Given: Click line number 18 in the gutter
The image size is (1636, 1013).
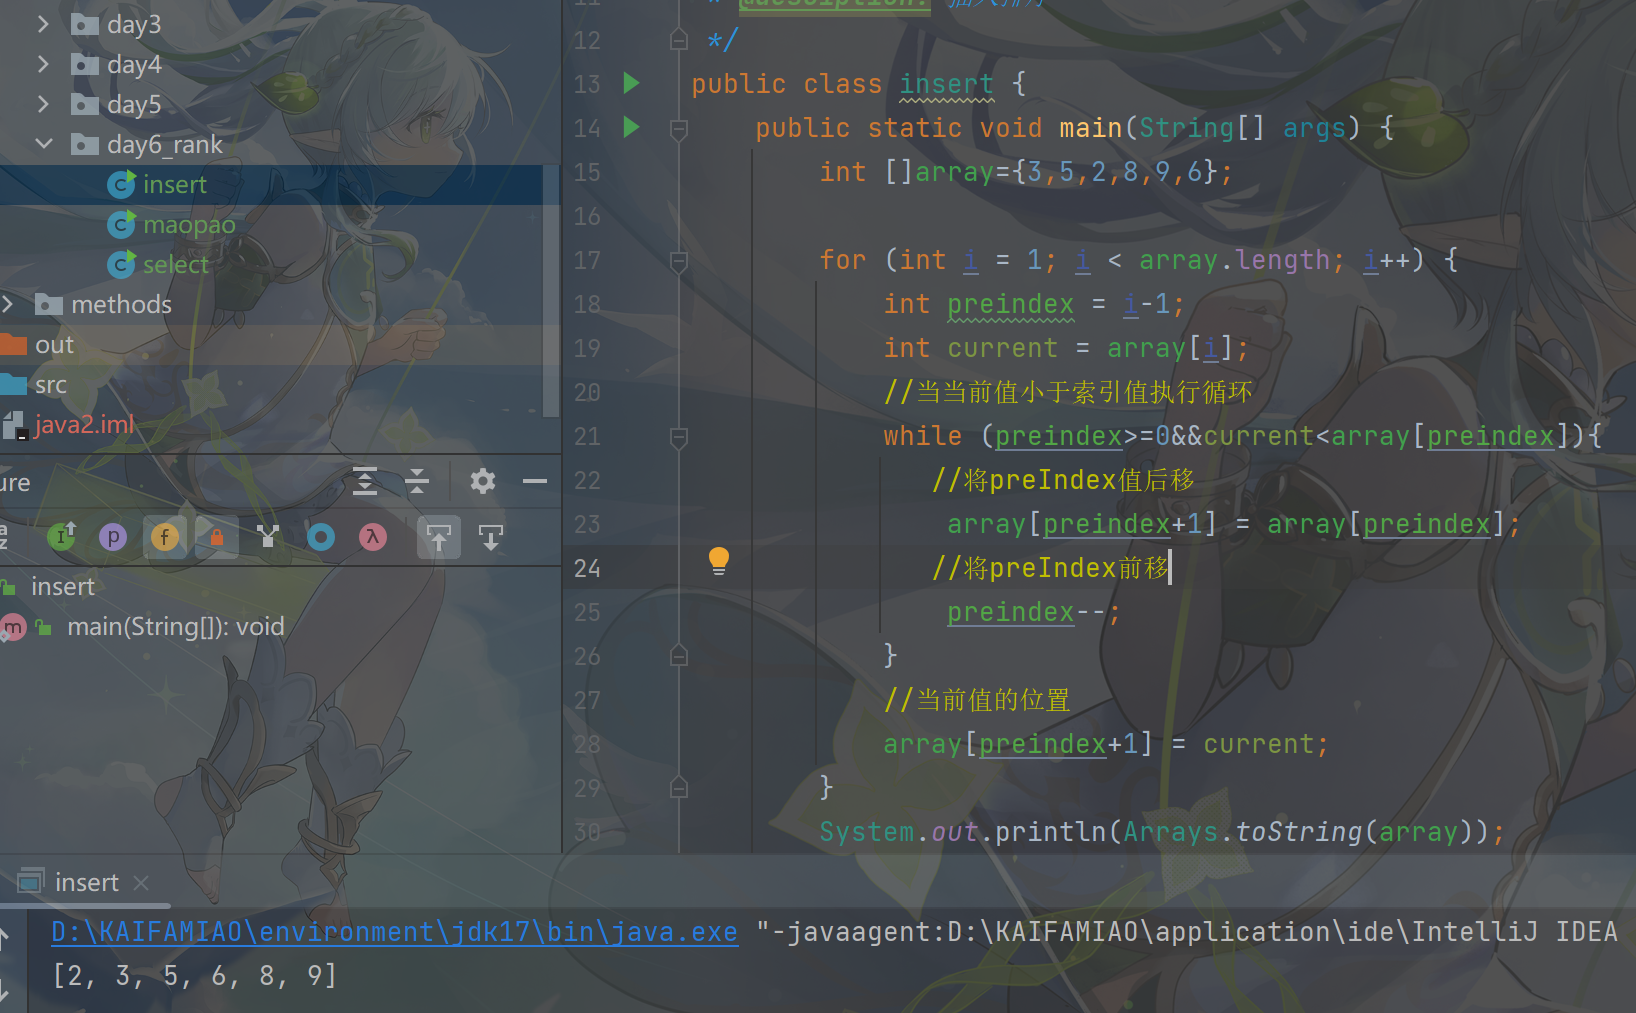Looking at the screenshot, I should (x=587, y=304).
